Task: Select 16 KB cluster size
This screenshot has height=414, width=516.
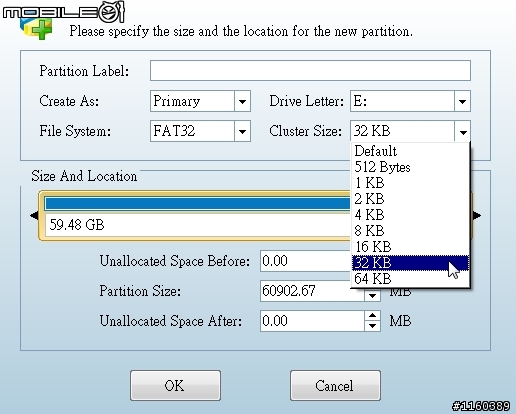Action: (x=410, y=247)
